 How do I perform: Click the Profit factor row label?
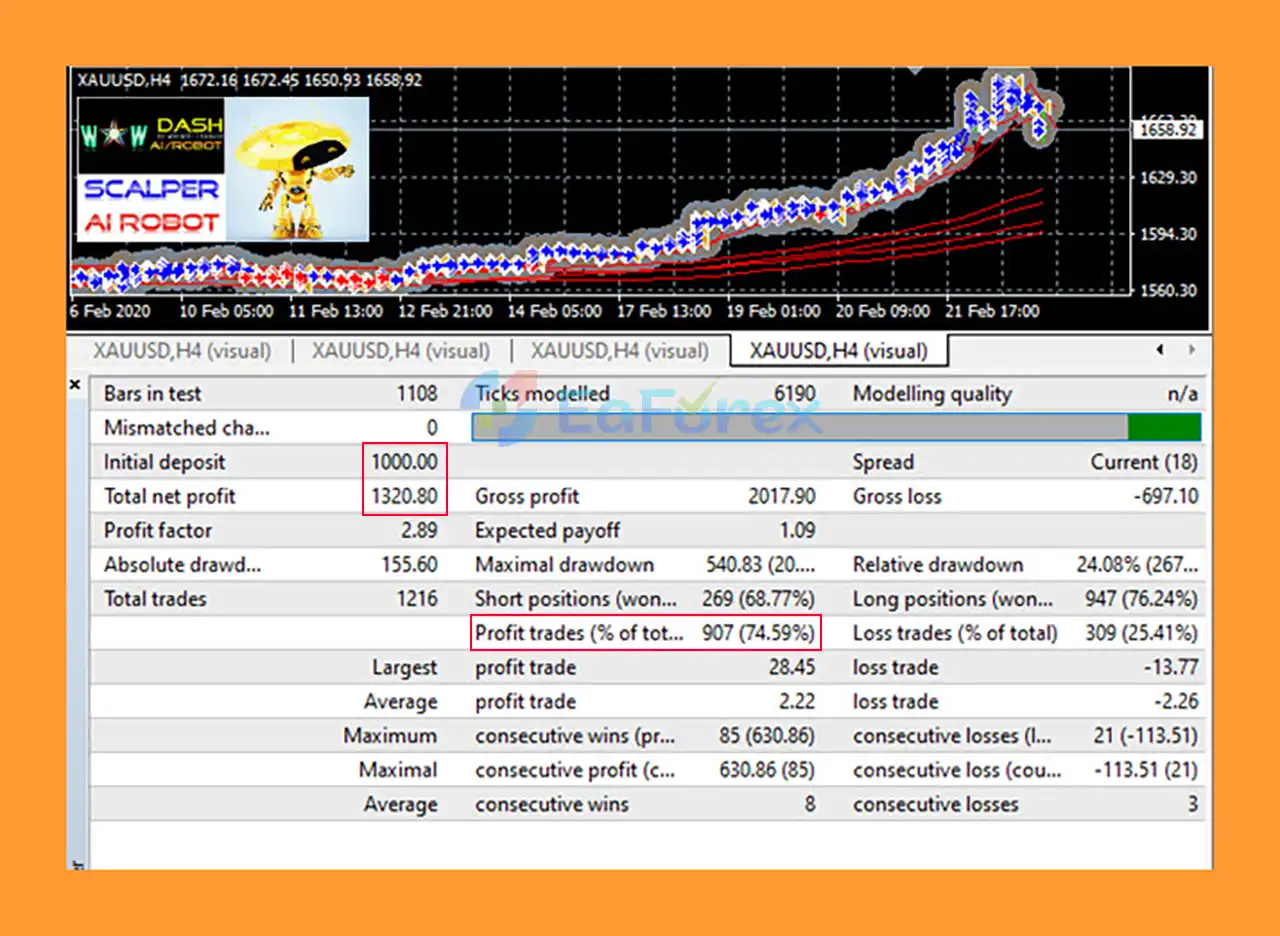(x=158, y=530)
